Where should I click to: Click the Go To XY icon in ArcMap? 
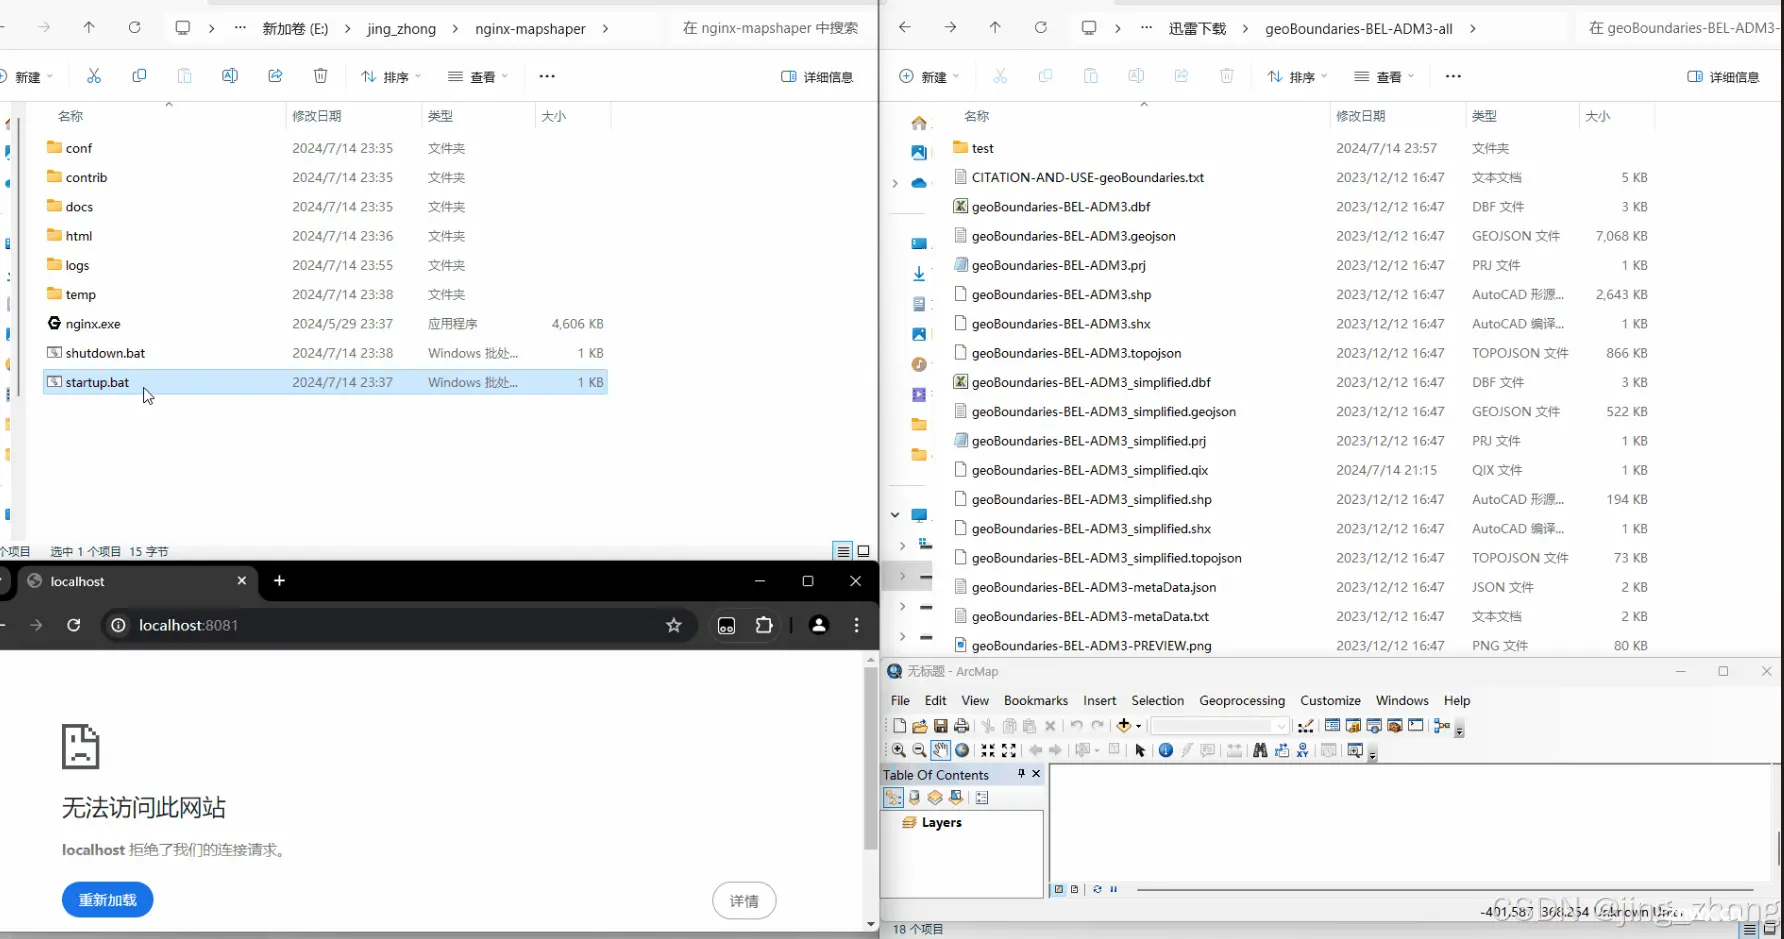tap(1302, 750)
